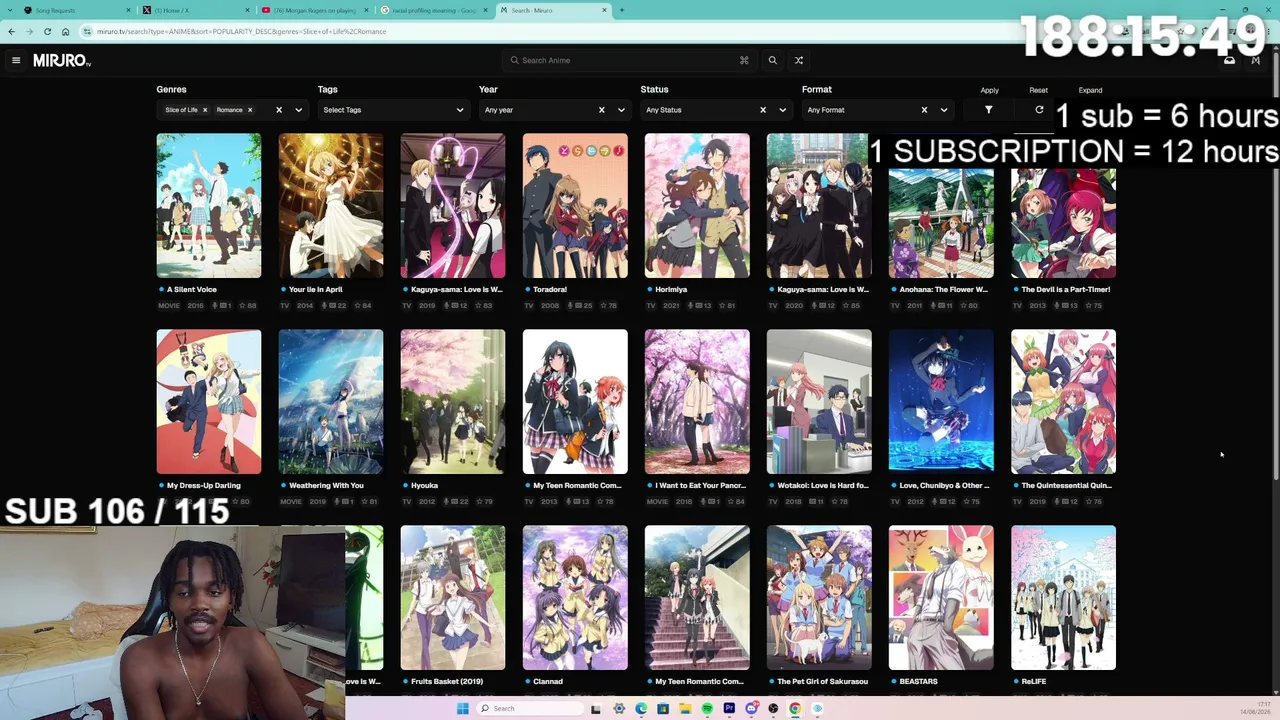Open OBS Studio from the taskbar

pos(773,709)
